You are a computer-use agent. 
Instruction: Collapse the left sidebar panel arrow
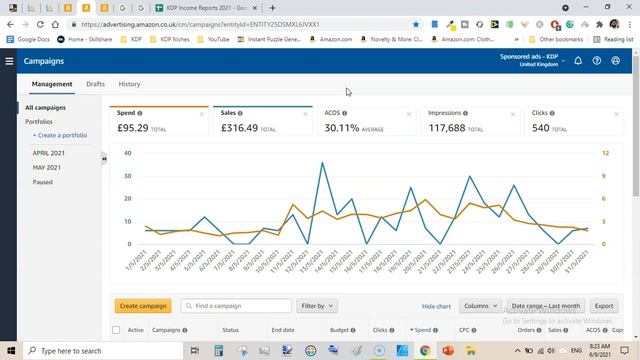[x=104, y=158]
